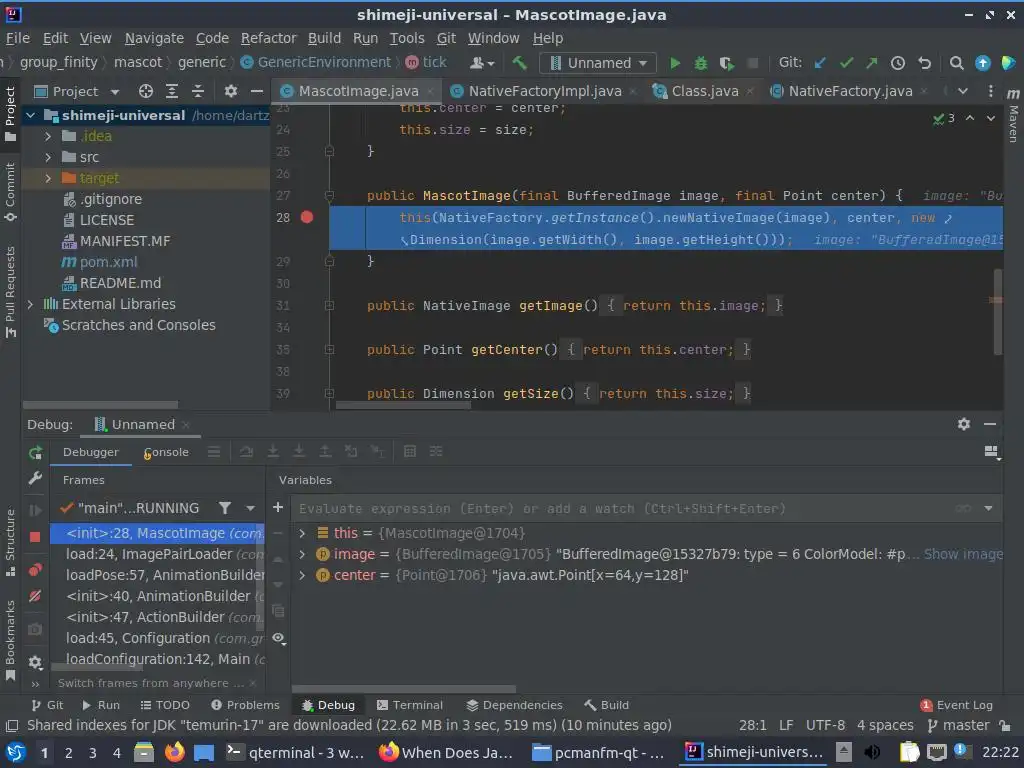
Task: Open Firefox from the taskbar
Action: click(174, 752)
